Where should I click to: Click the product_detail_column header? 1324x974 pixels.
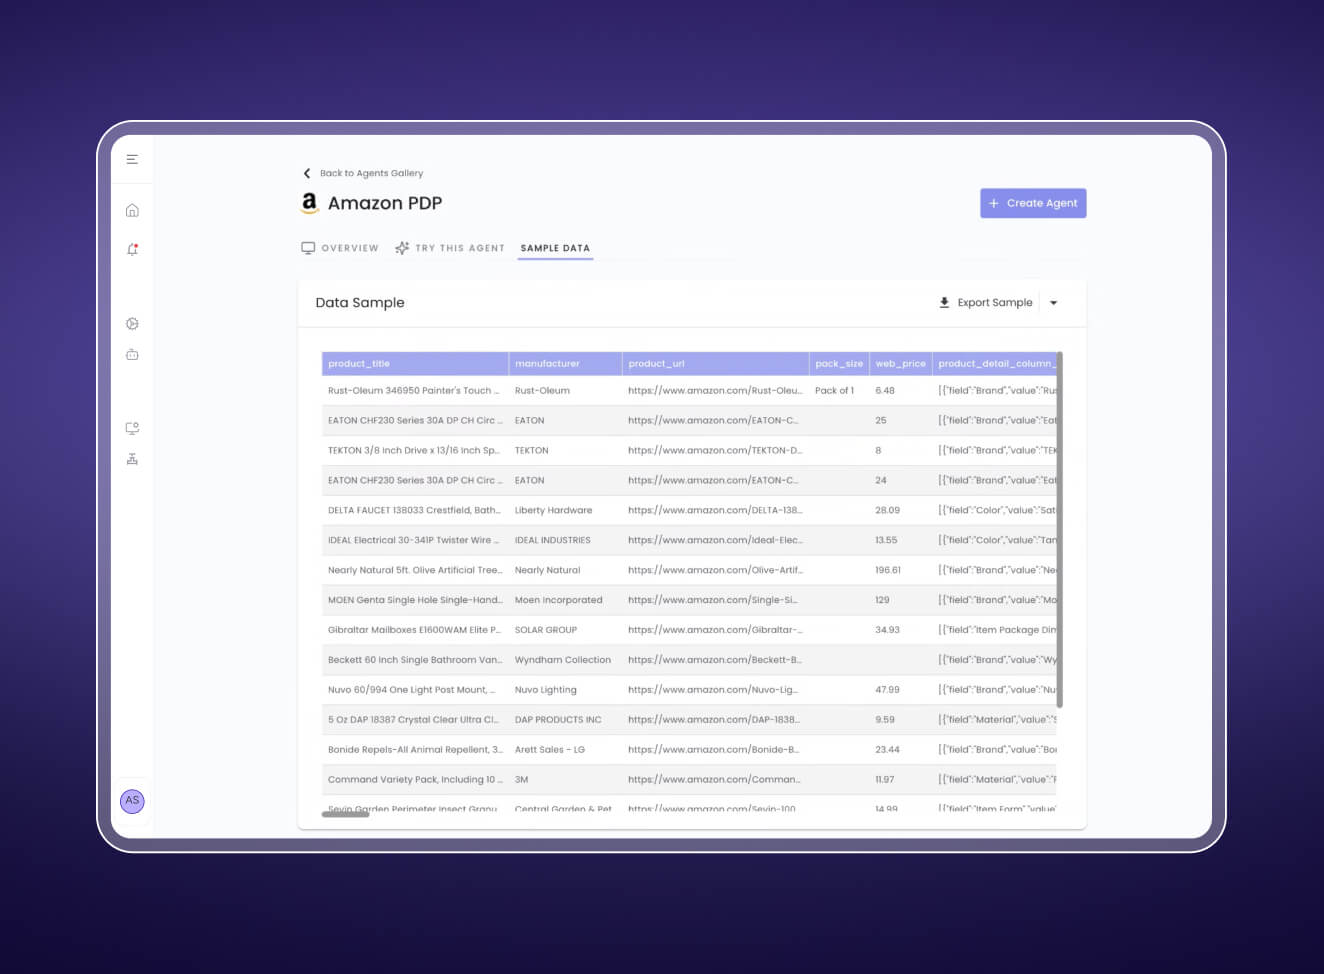tap(994, 364)
